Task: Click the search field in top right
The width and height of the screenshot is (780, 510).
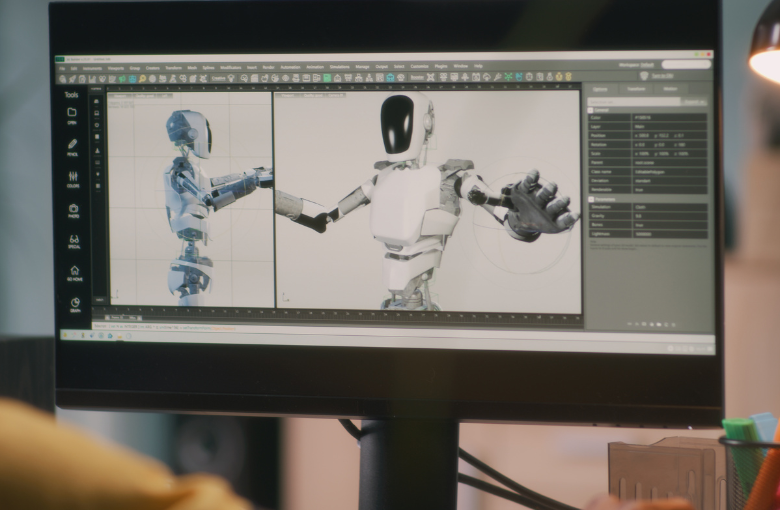Action: tap(686, 64)
